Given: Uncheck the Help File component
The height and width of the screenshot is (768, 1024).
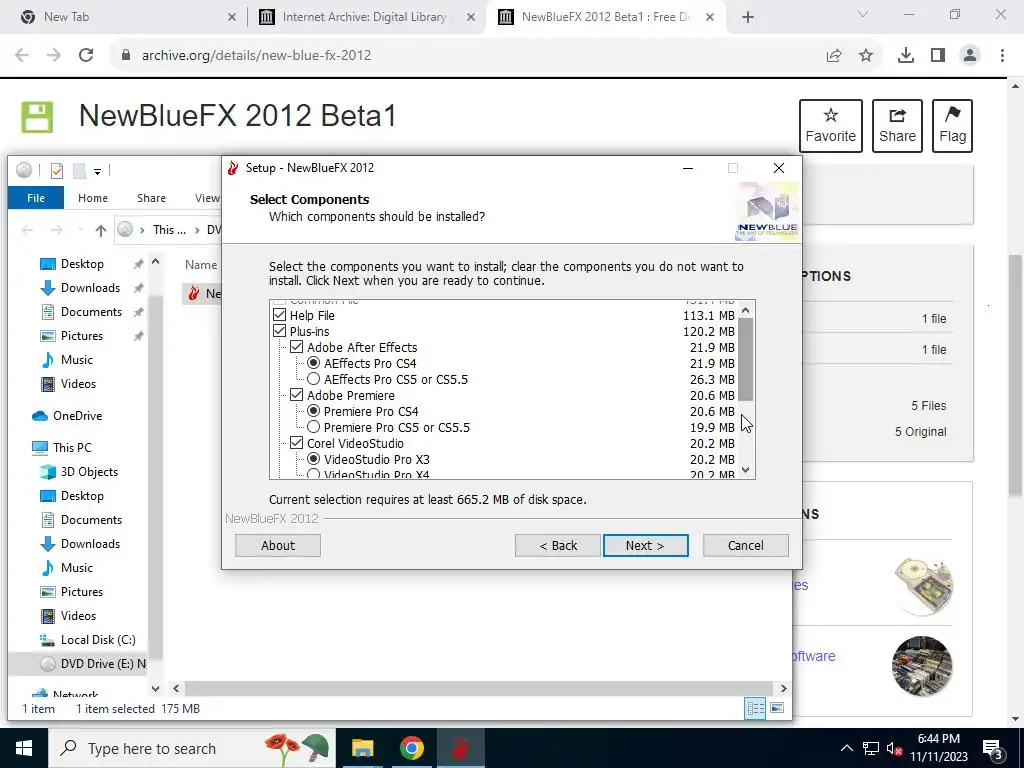Looking at the screenshot, I should pos(280,315).
